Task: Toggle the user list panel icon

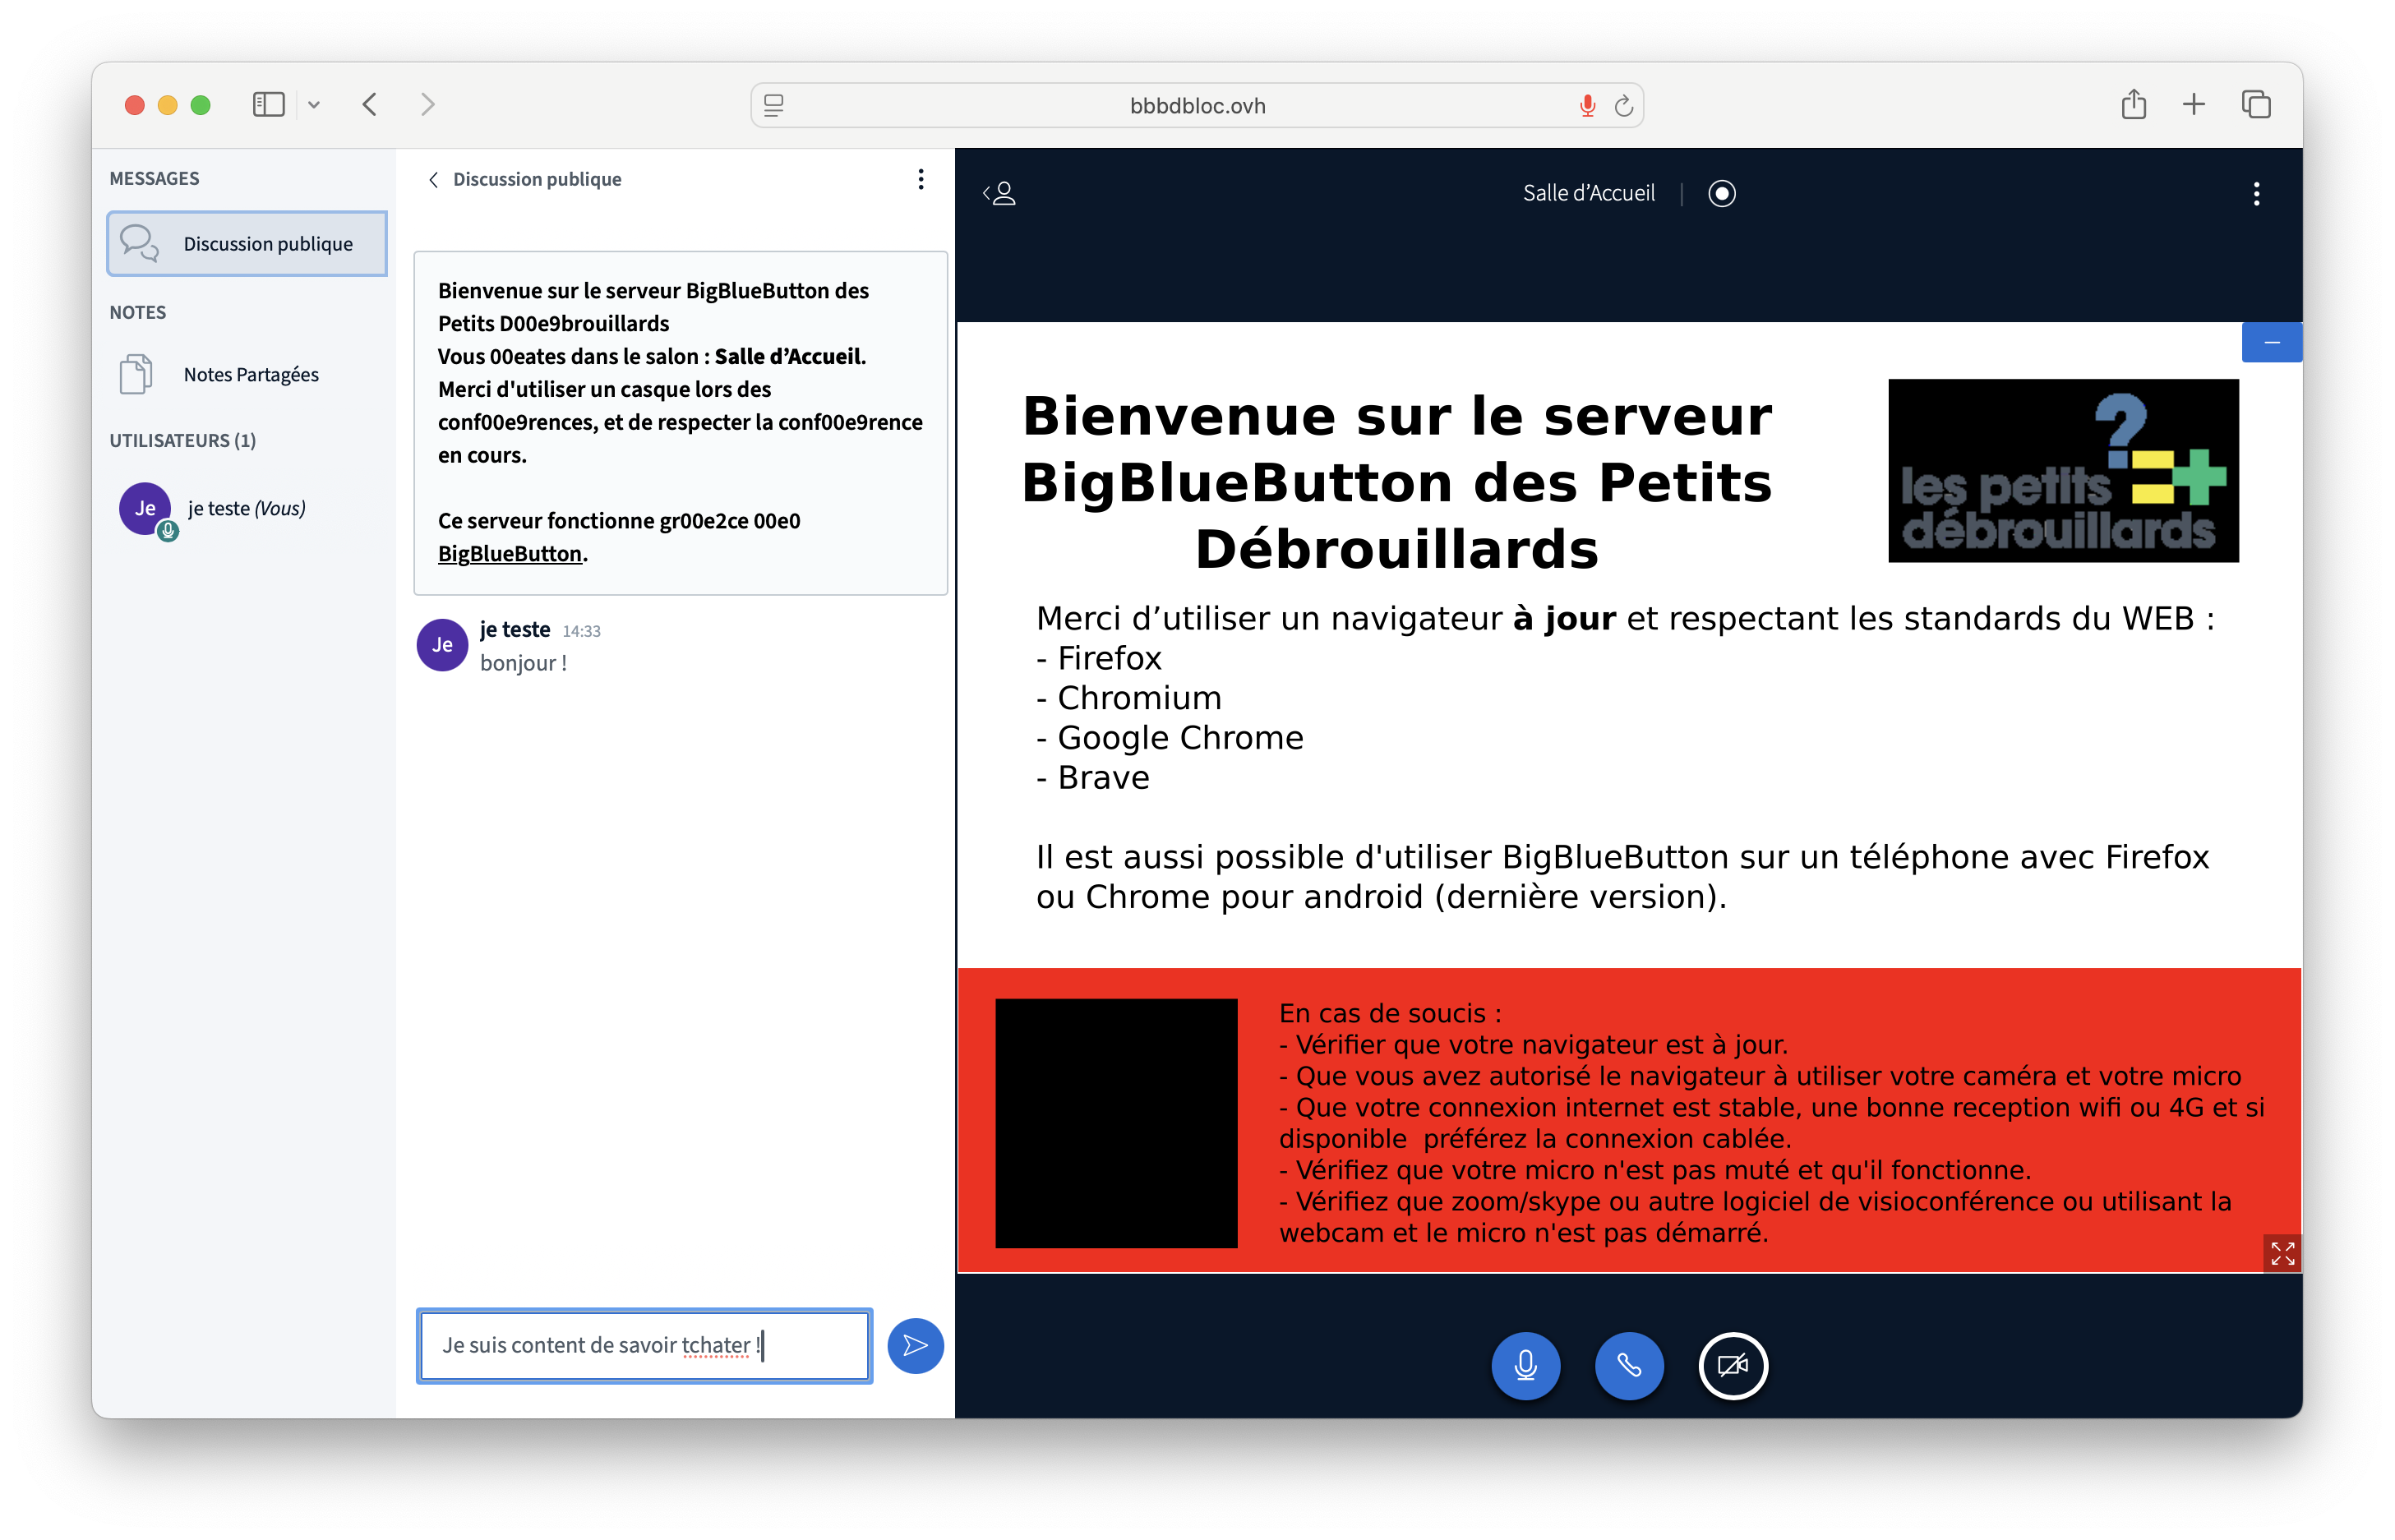Action: (999, 193)
